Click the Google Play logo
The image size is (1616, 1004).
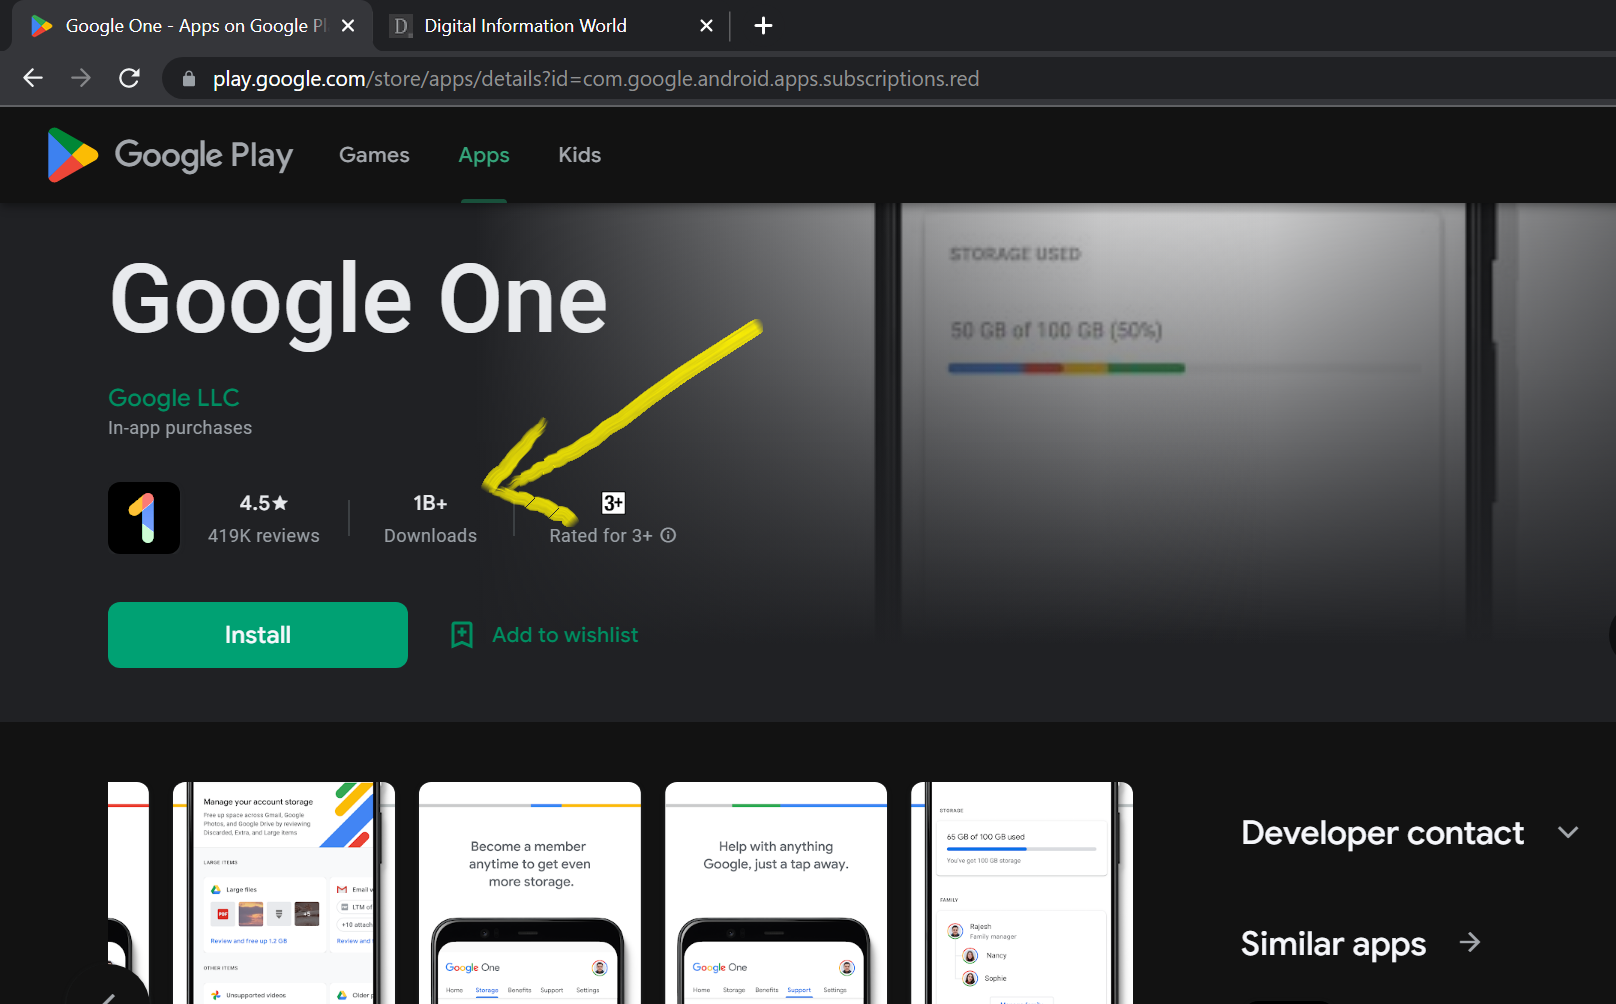tap(170, 155)
